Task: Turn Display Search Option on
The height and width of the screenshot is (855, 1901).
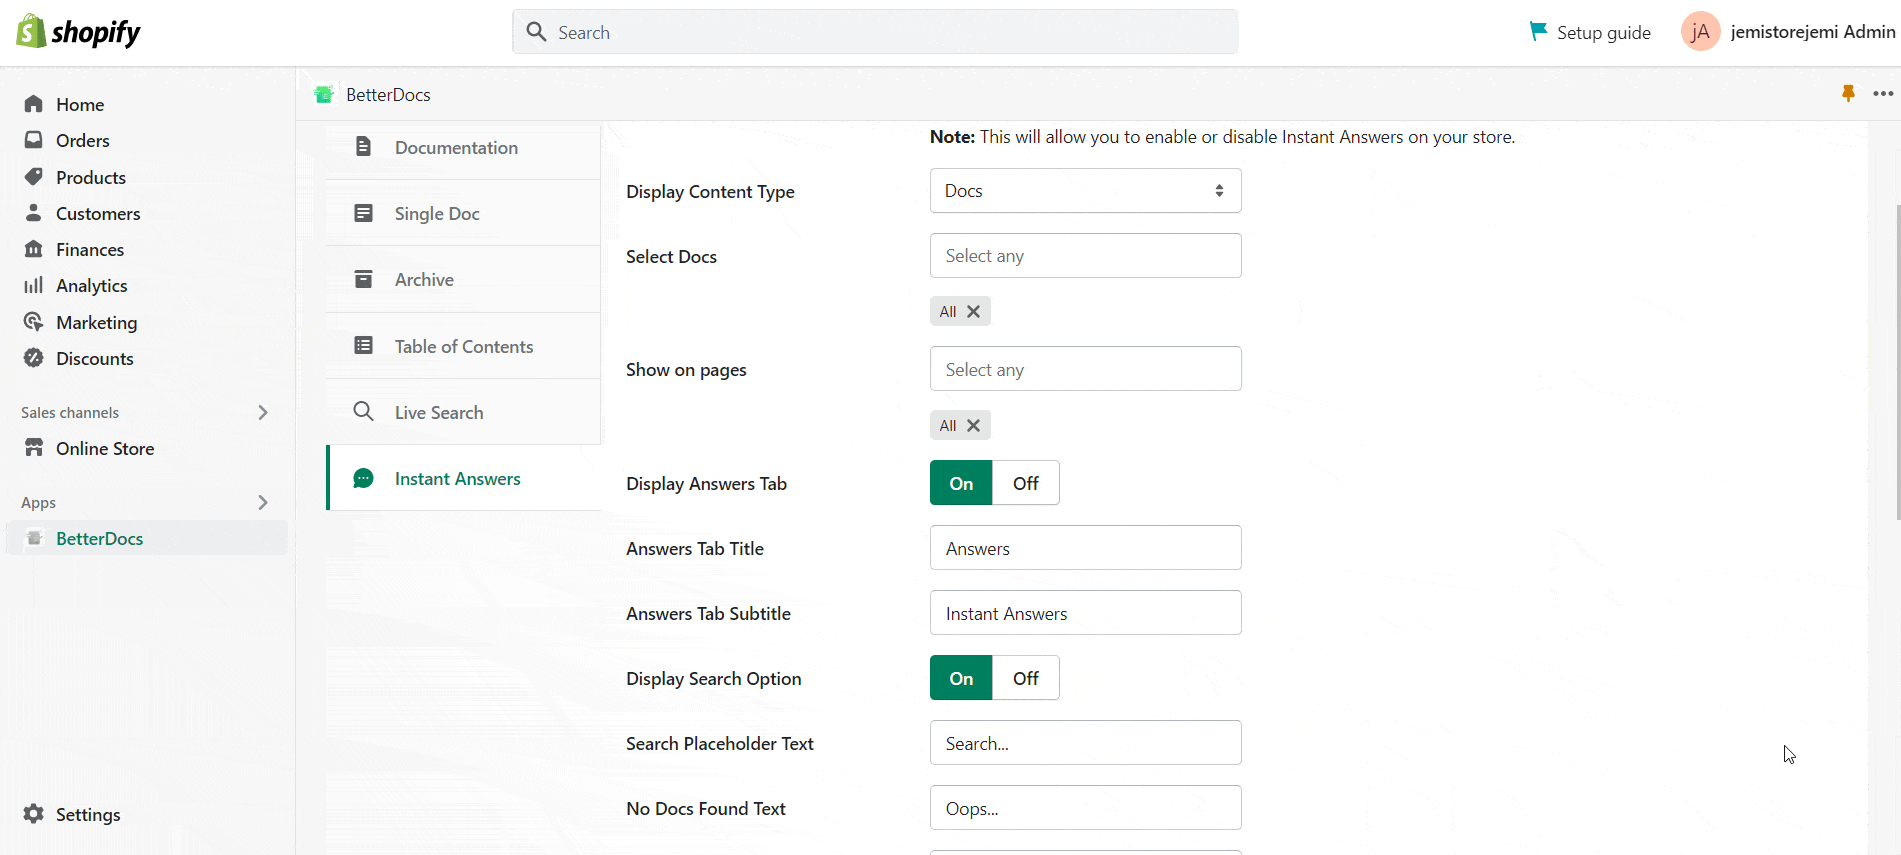Action: pyautogui.click(x=961, y=678)
